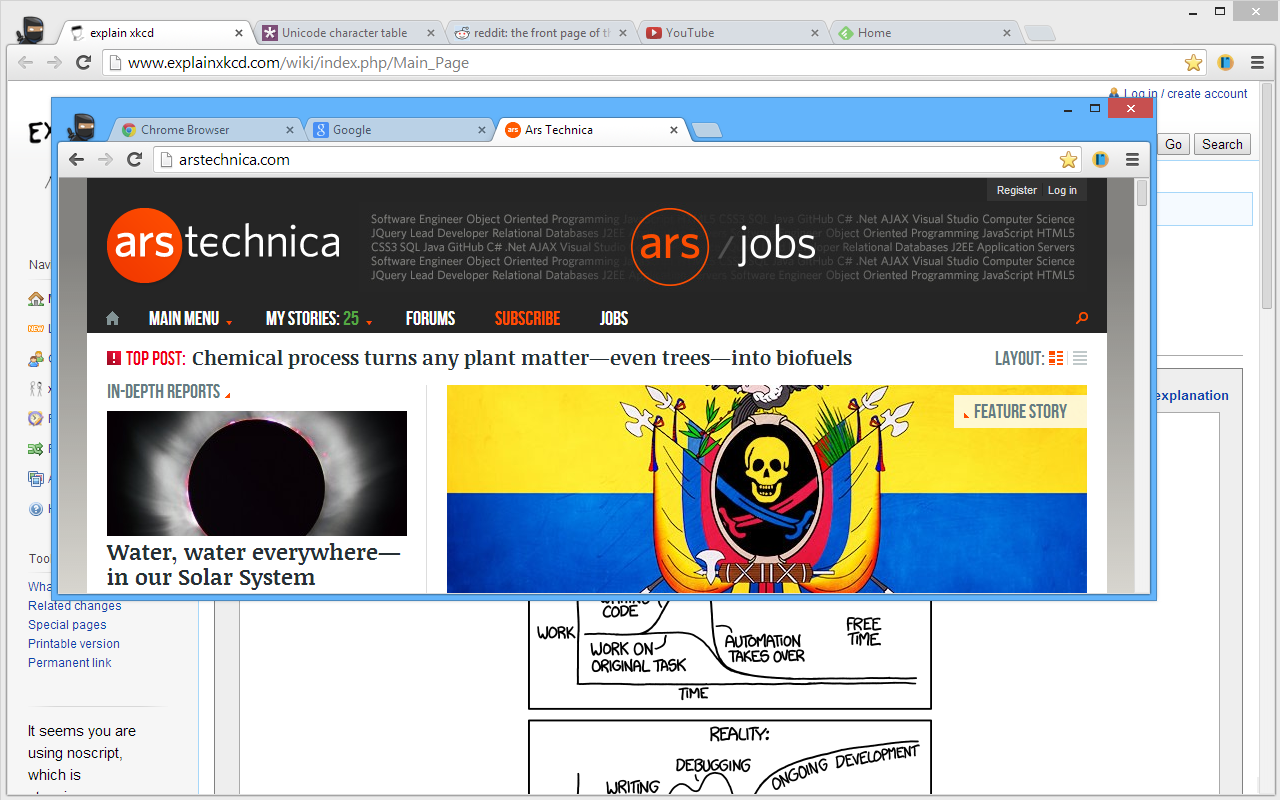The image size is (1280, 800).
Task: Click the create account link on explain xkcd
Action: point(1208,94)
